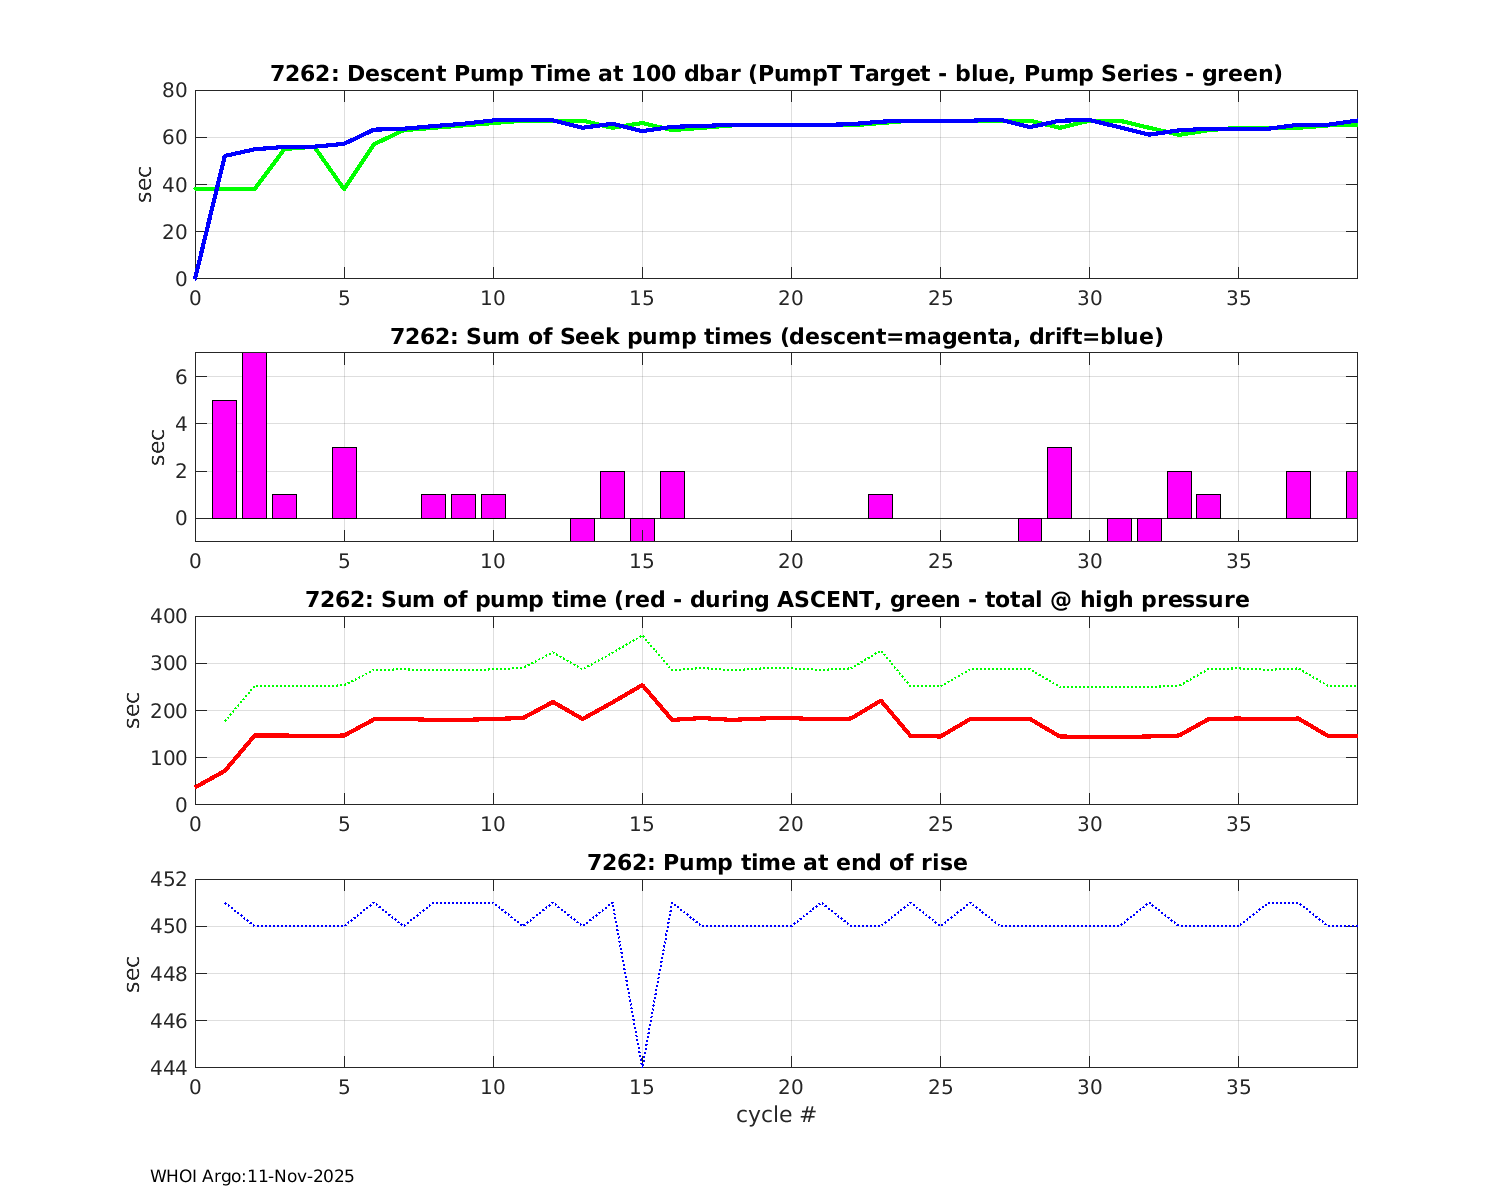
Task: Select the magenta bar at cycle 5
Action: [344, 482]
